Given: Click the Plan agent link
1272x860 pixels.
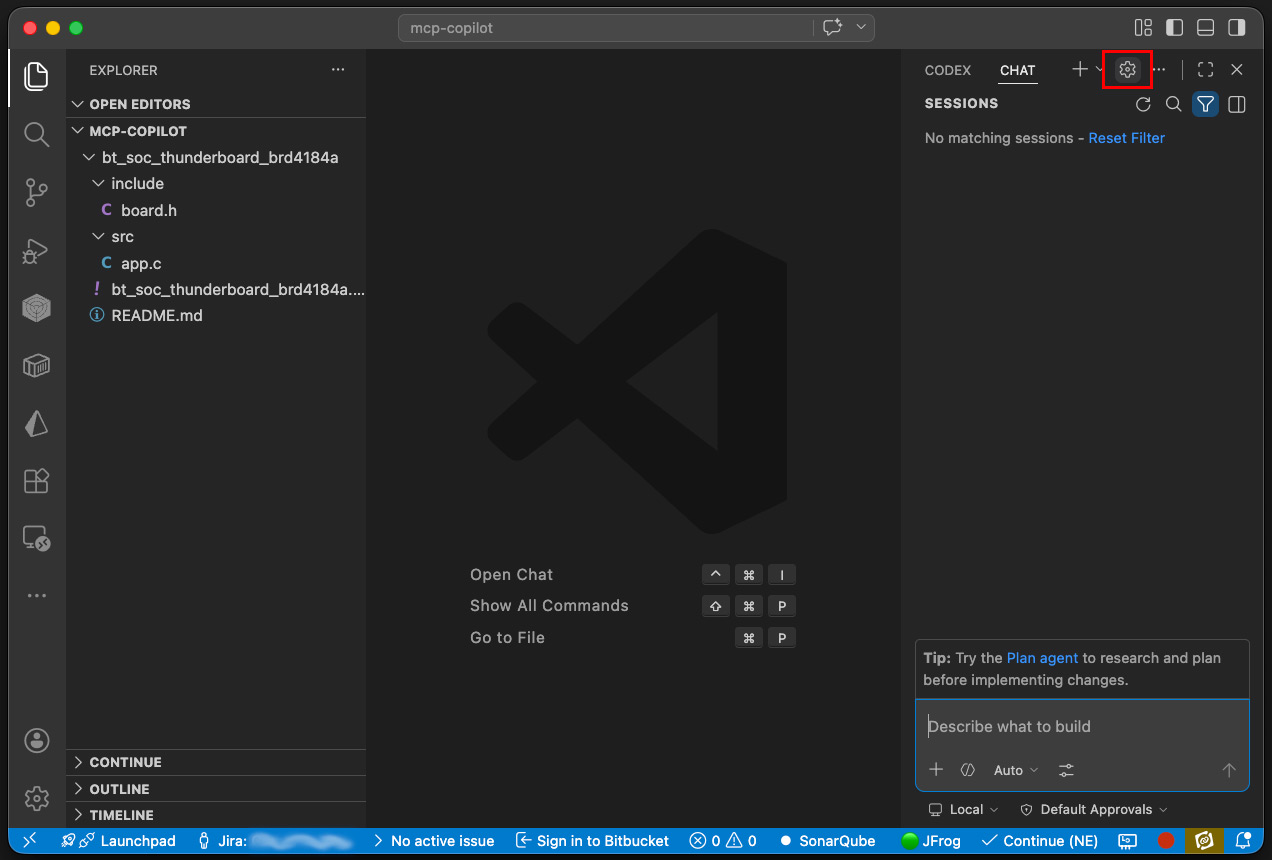Looking at the screenshot, I should 1043,658.
